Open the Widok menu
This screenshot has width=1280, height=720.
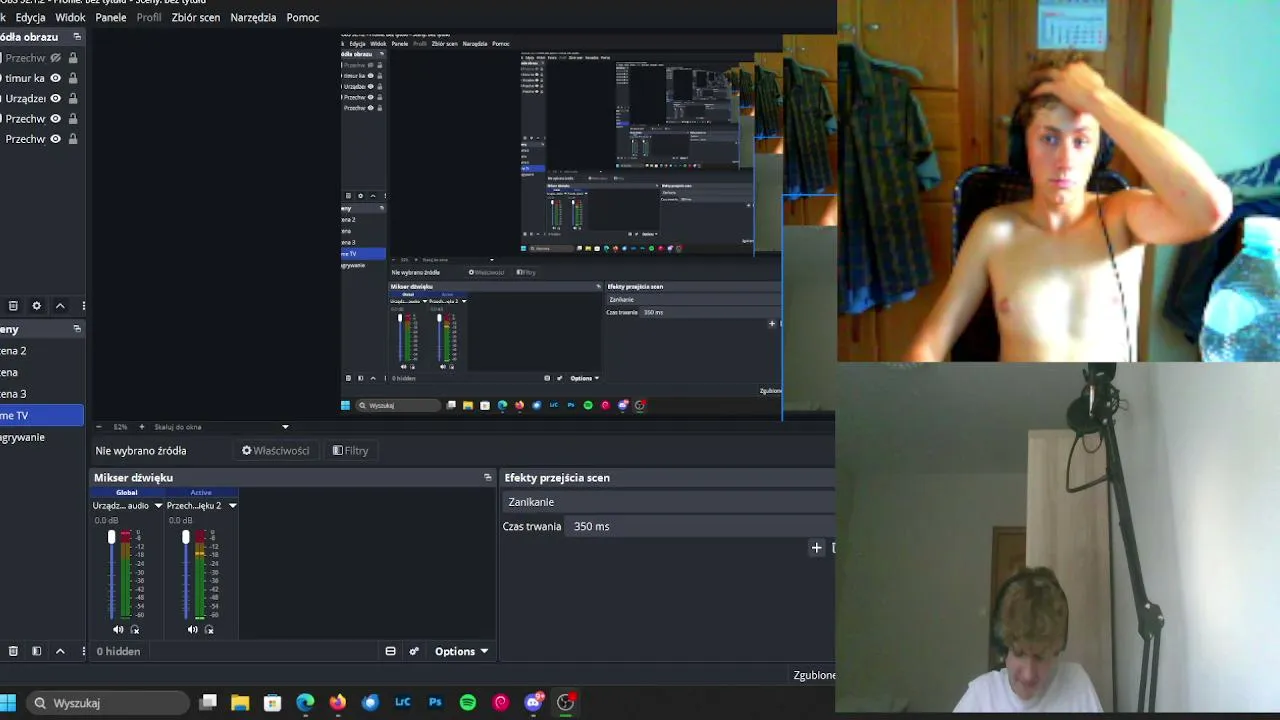[x=70, y=17]
